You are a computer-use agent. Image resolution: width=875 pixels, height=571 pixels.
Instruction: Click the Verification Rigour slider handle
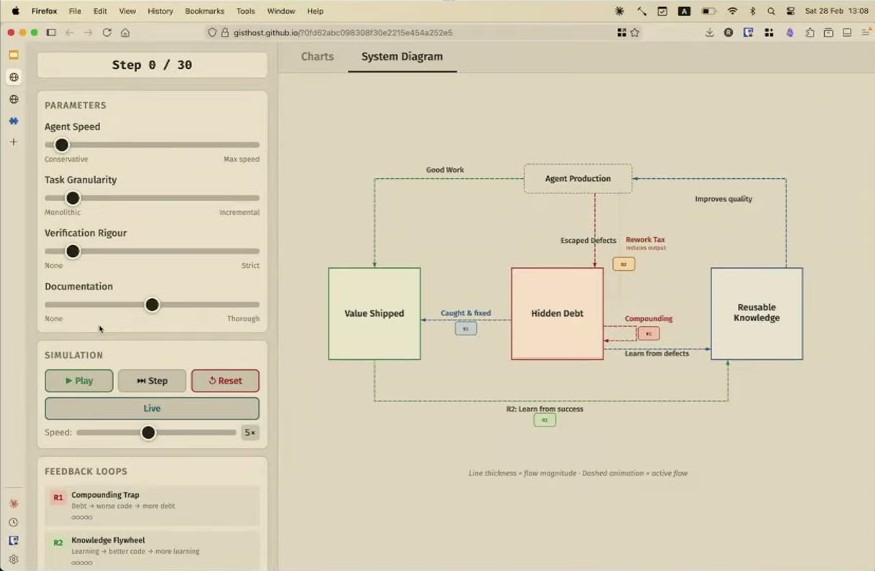point(73,251)
